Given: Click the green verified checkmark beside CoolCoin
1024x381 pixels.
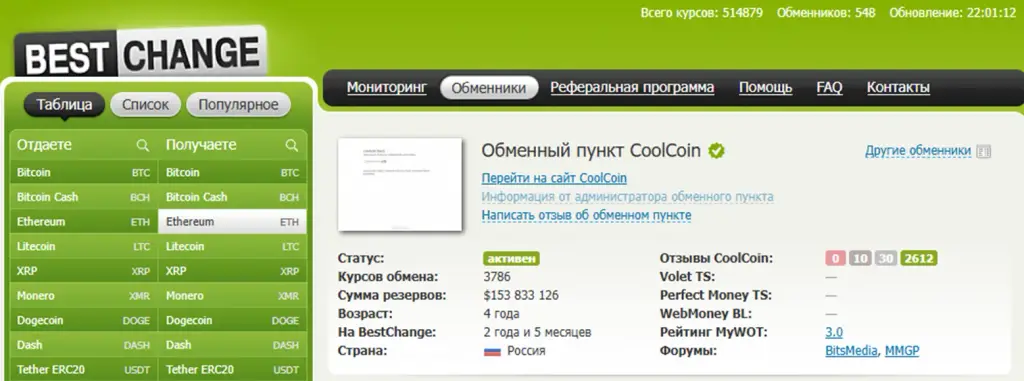Looking at the screenshot, I should point(716,151).
